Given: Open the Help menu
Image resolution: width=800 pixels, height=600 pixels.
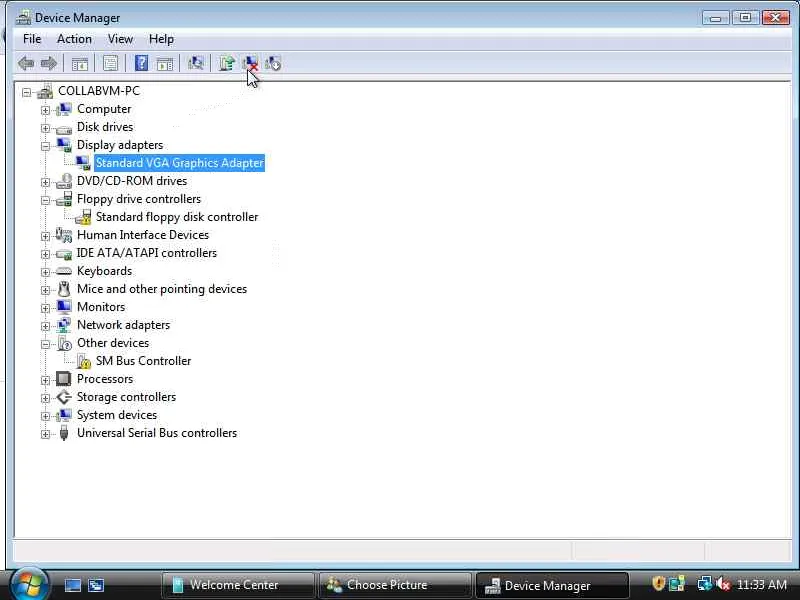Looking at the screenshot, I should [161, 39].
